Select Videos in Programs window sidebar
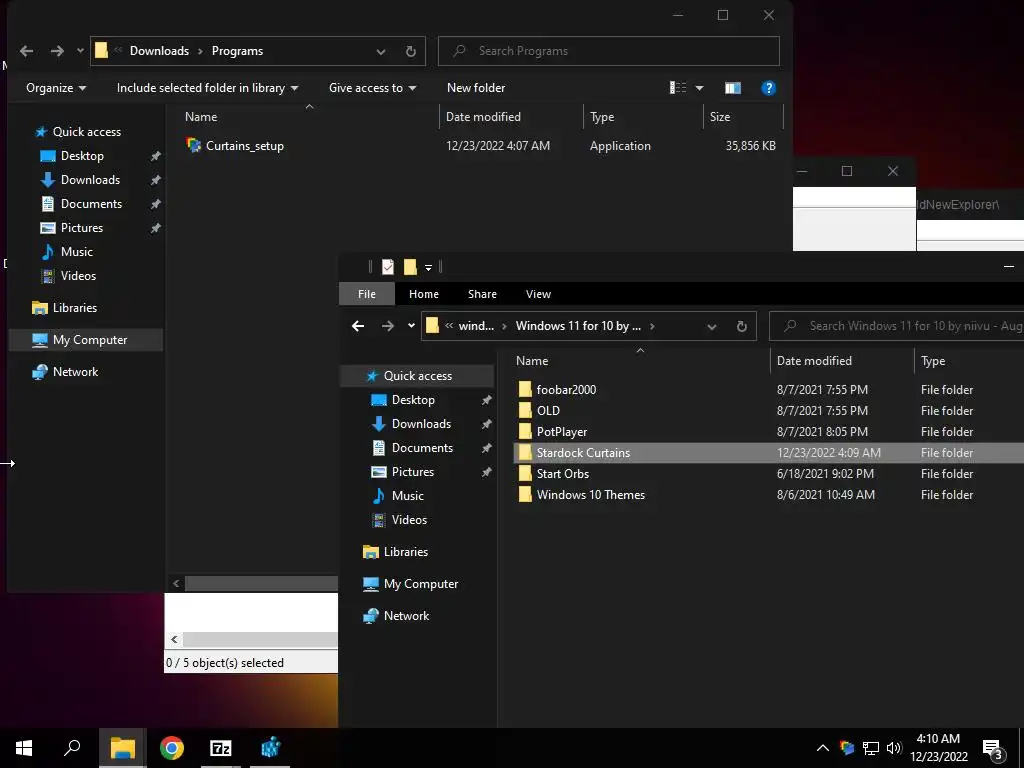 [78, 276]
